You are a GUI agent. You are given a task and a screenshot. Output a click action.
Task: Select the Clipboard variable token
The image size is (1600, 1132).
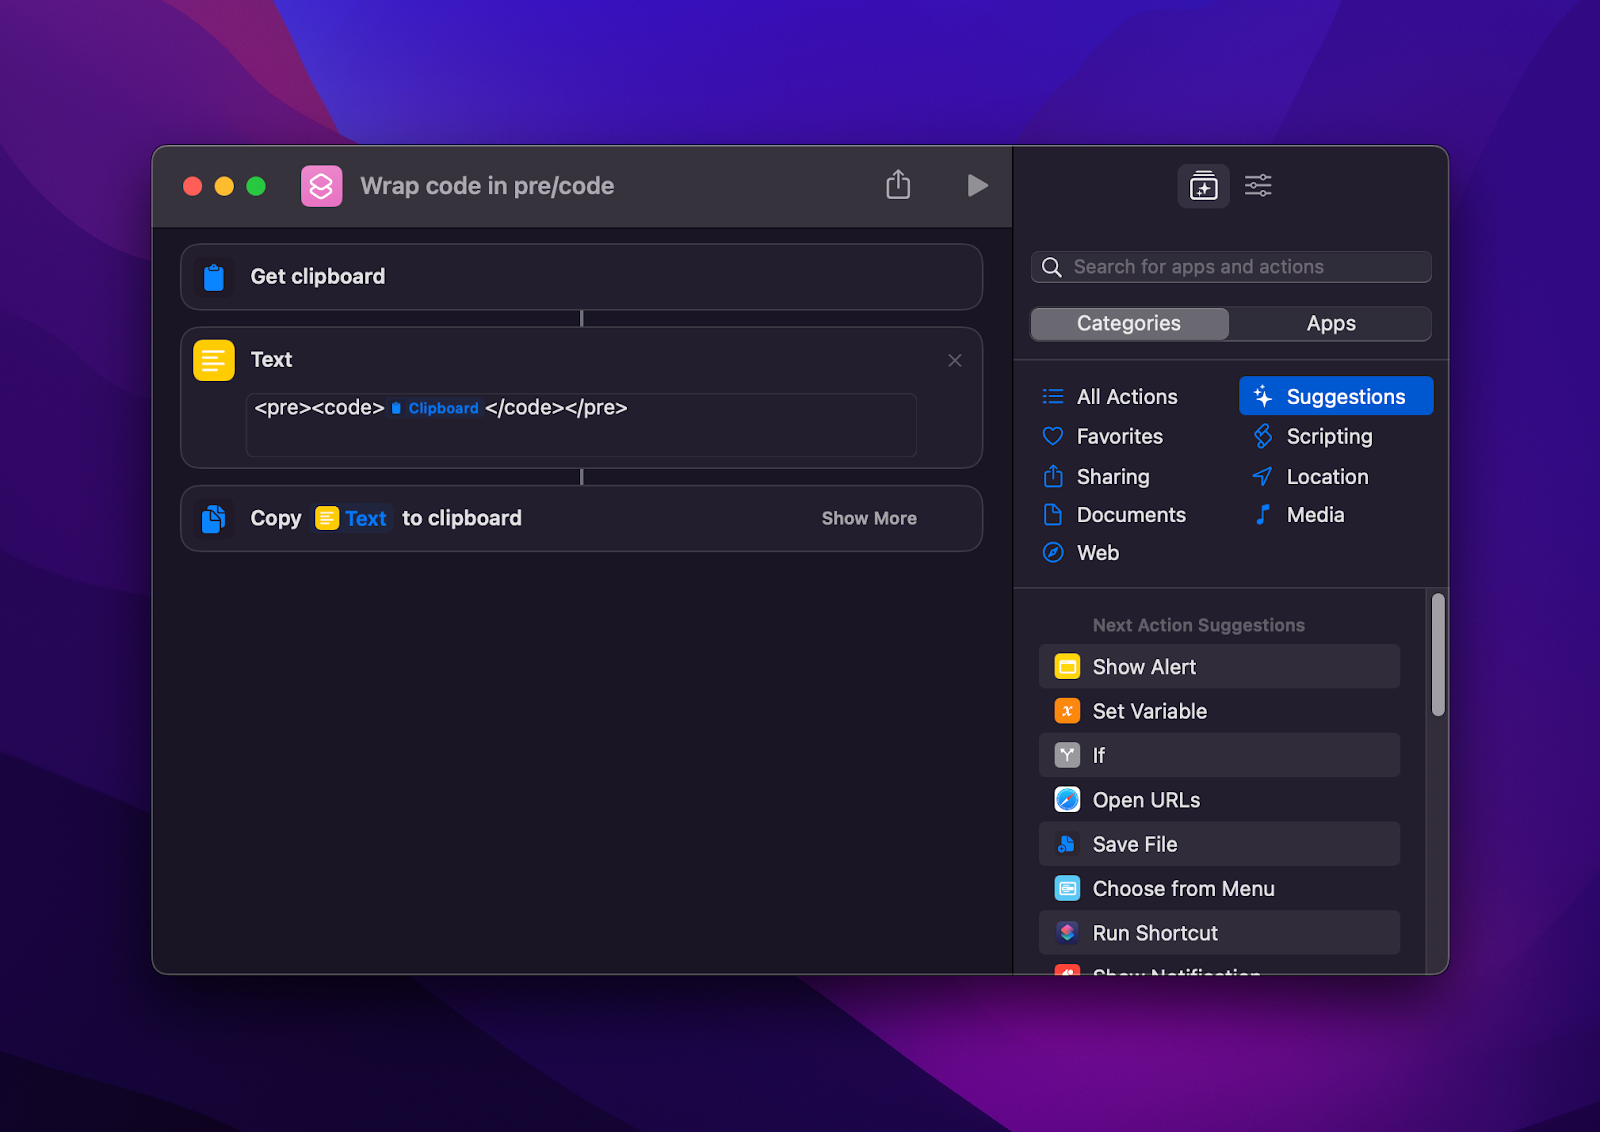click(x=435, y=408)
